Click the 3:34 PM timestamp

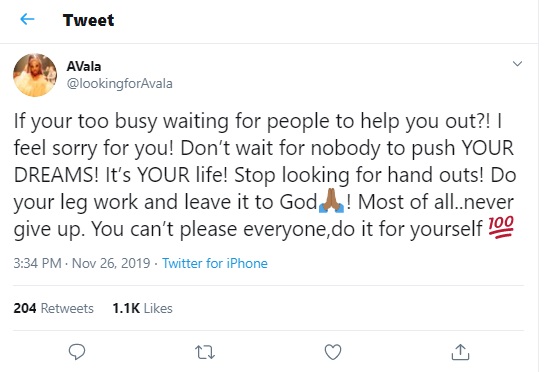click(x=37, y=263)
